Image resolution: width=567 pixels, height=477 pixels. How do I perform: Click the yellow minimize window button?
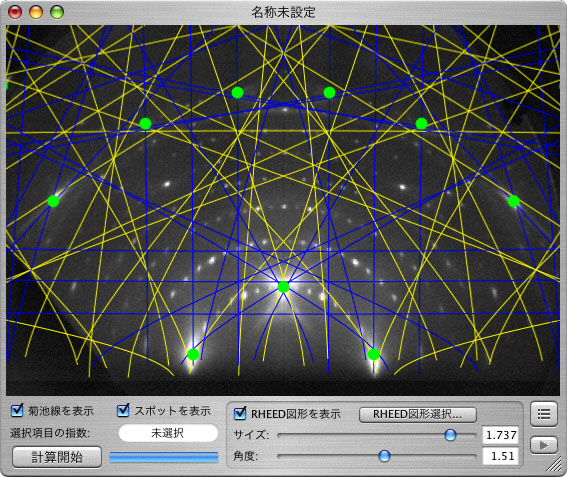coord(36,12)
